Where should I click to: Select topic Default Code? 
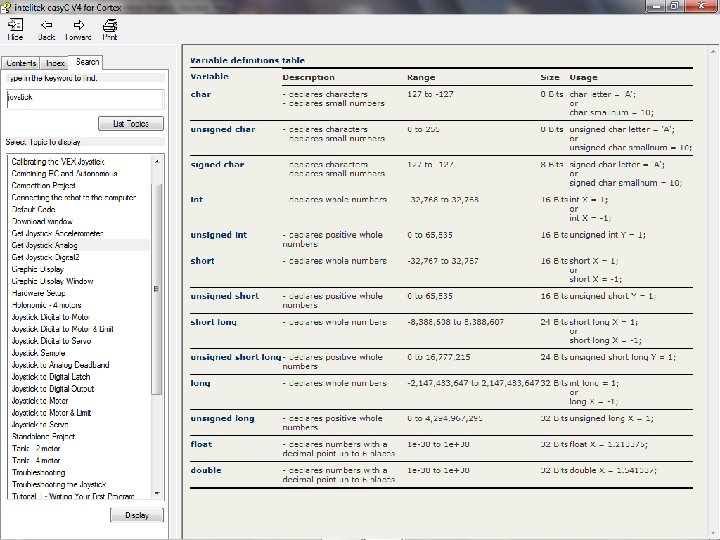coord(34,209)
